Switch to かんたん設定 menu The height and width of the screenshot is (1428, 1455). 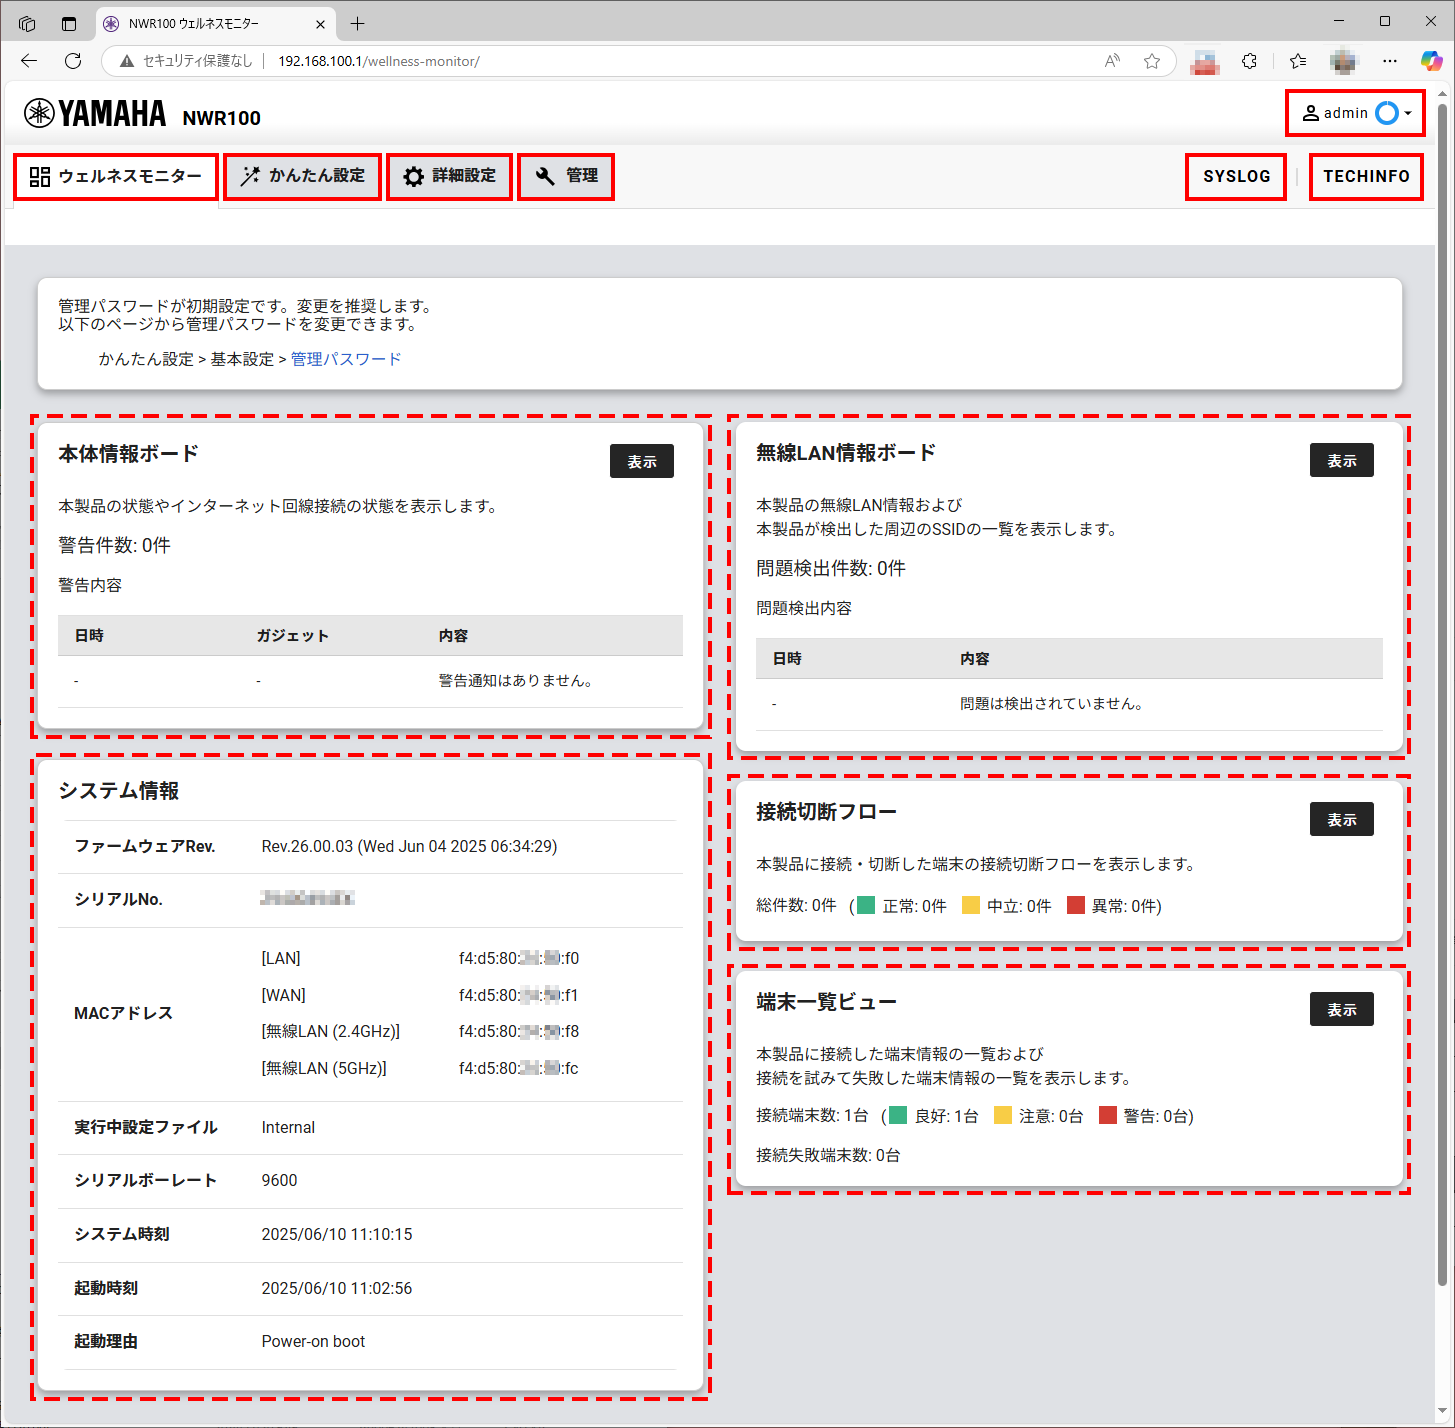tap(302, 176)
